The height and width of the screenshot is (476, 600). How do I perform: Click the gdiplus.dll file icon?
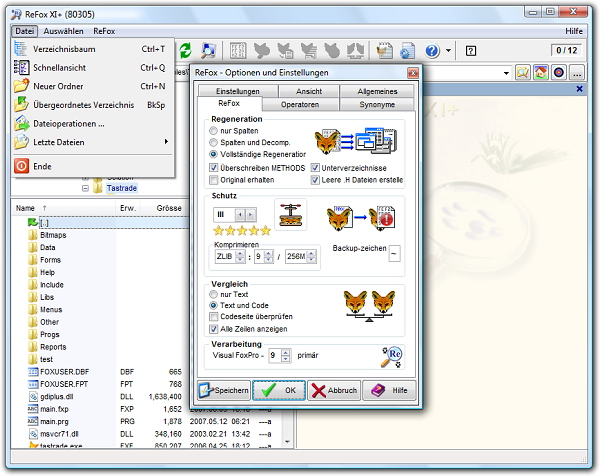(33, 396)
